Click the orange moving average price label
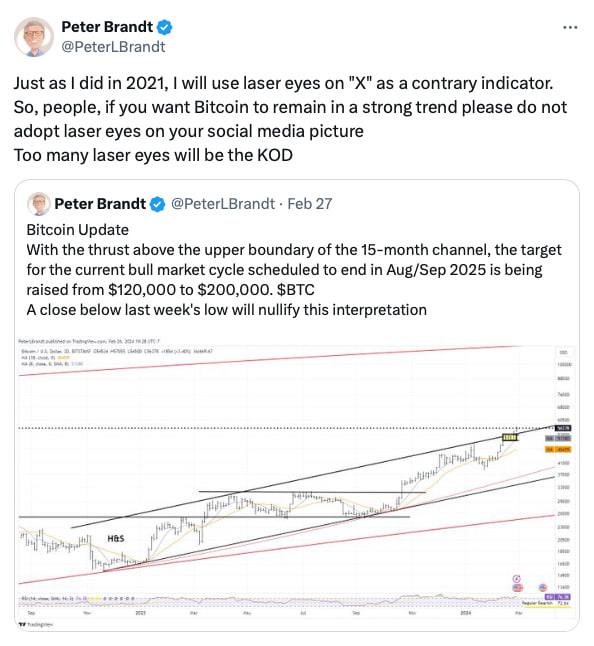Image resolution: width=594 pixels, height=646 pixels. click(x=558, y=449)
